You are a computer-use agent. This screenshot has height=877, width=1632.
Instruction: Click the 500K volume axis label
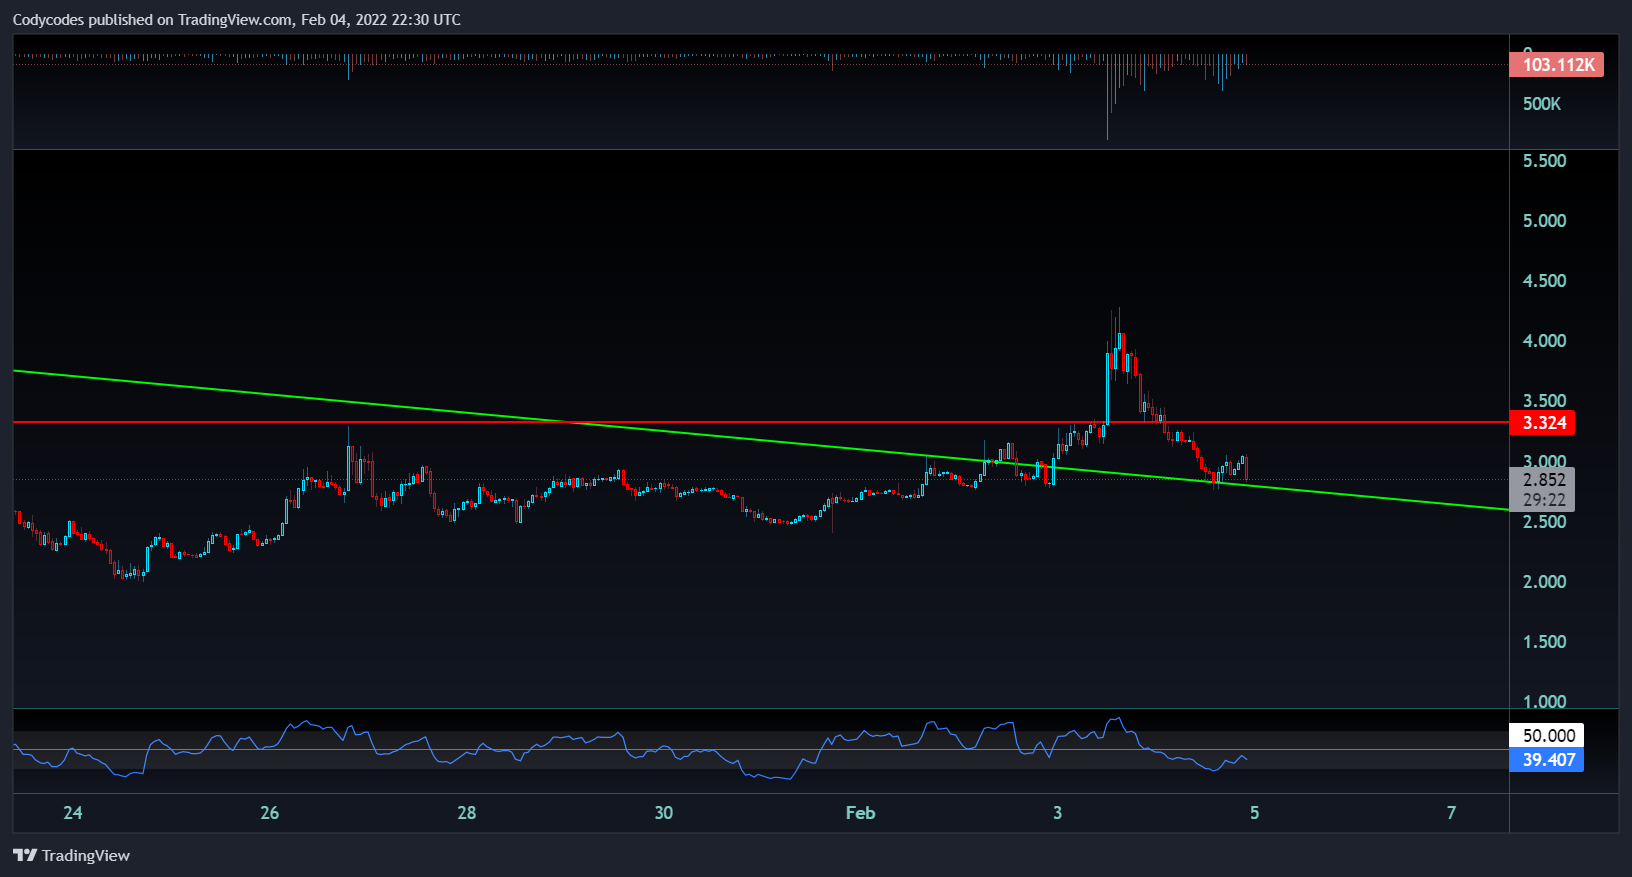coord(1541,104)
